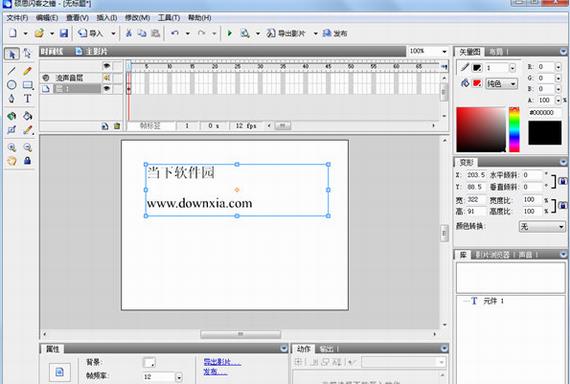Viewport: 570px width, 384px height.
Task: Open the line width dropdown arrow
Action: coord(512,68)
